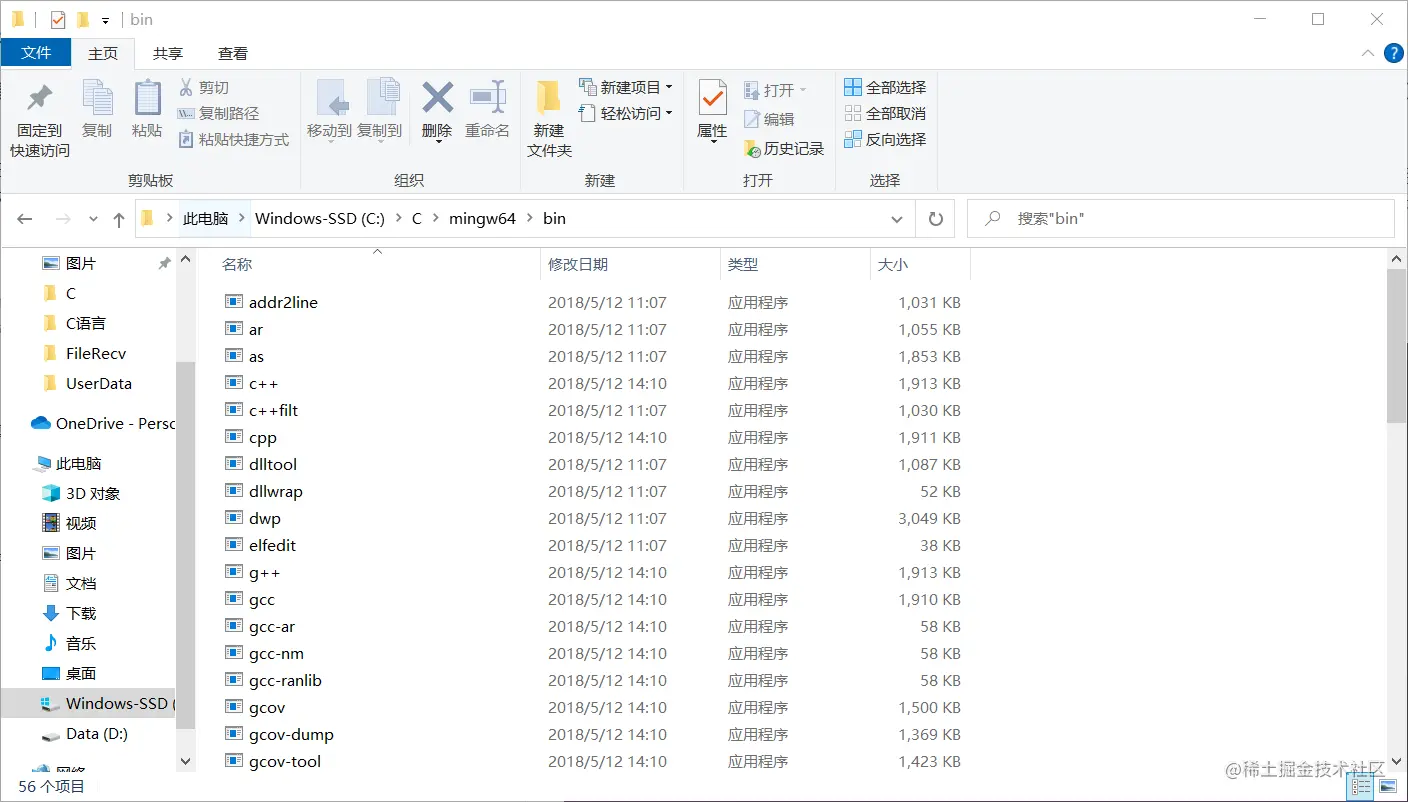
Task: Click the Refresh button beside the address bar
Action: tap(936, 218)
